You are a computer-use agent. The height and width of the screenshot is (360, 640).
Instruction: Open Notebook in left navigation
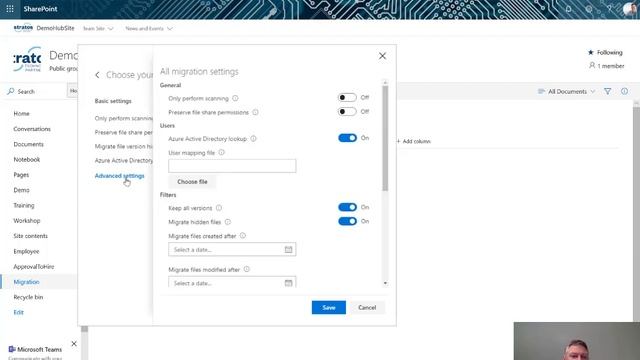pos(27,160)
